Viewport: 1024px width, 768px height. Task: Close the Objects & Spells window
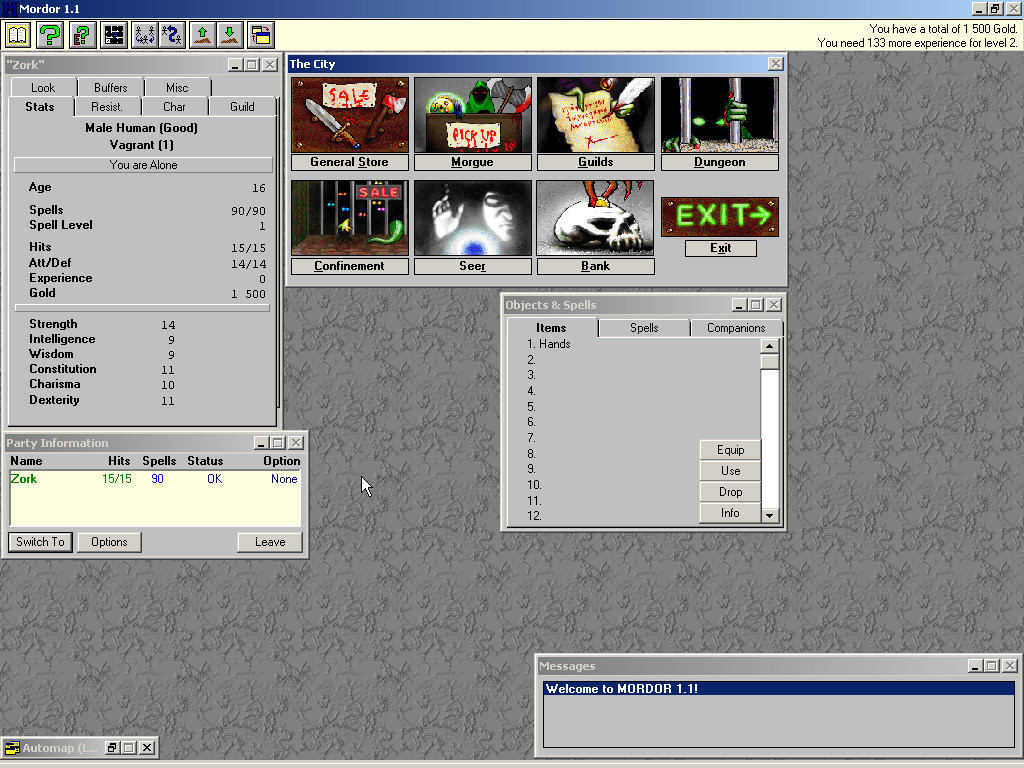[x=774, y=305]
